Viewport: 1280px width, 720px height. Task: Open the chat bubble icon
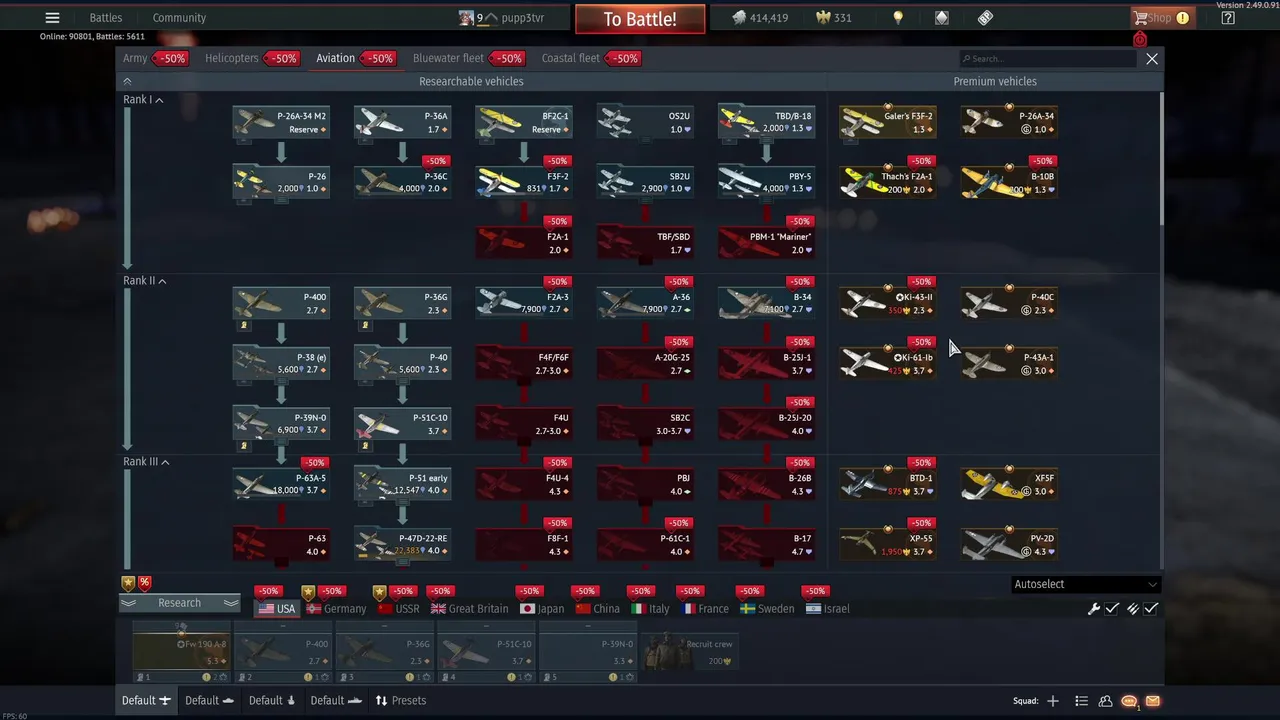1129,701
